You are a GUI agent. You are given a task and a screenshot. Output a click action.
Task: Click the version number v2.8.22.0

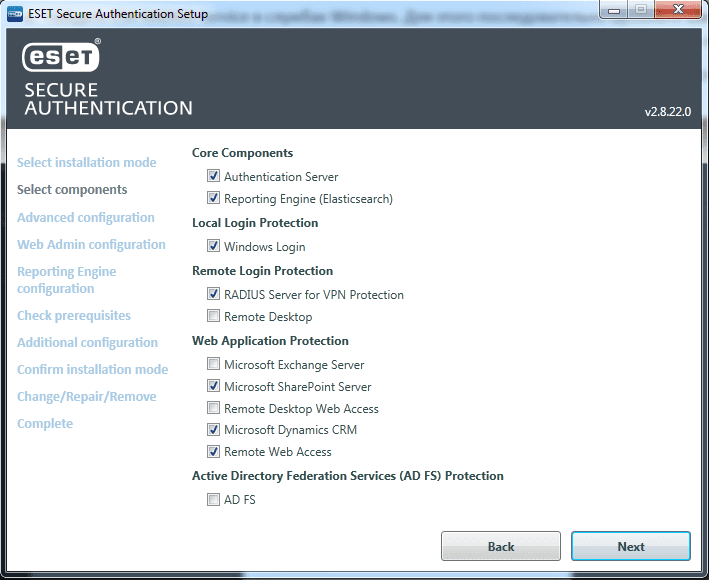point(667,112)
